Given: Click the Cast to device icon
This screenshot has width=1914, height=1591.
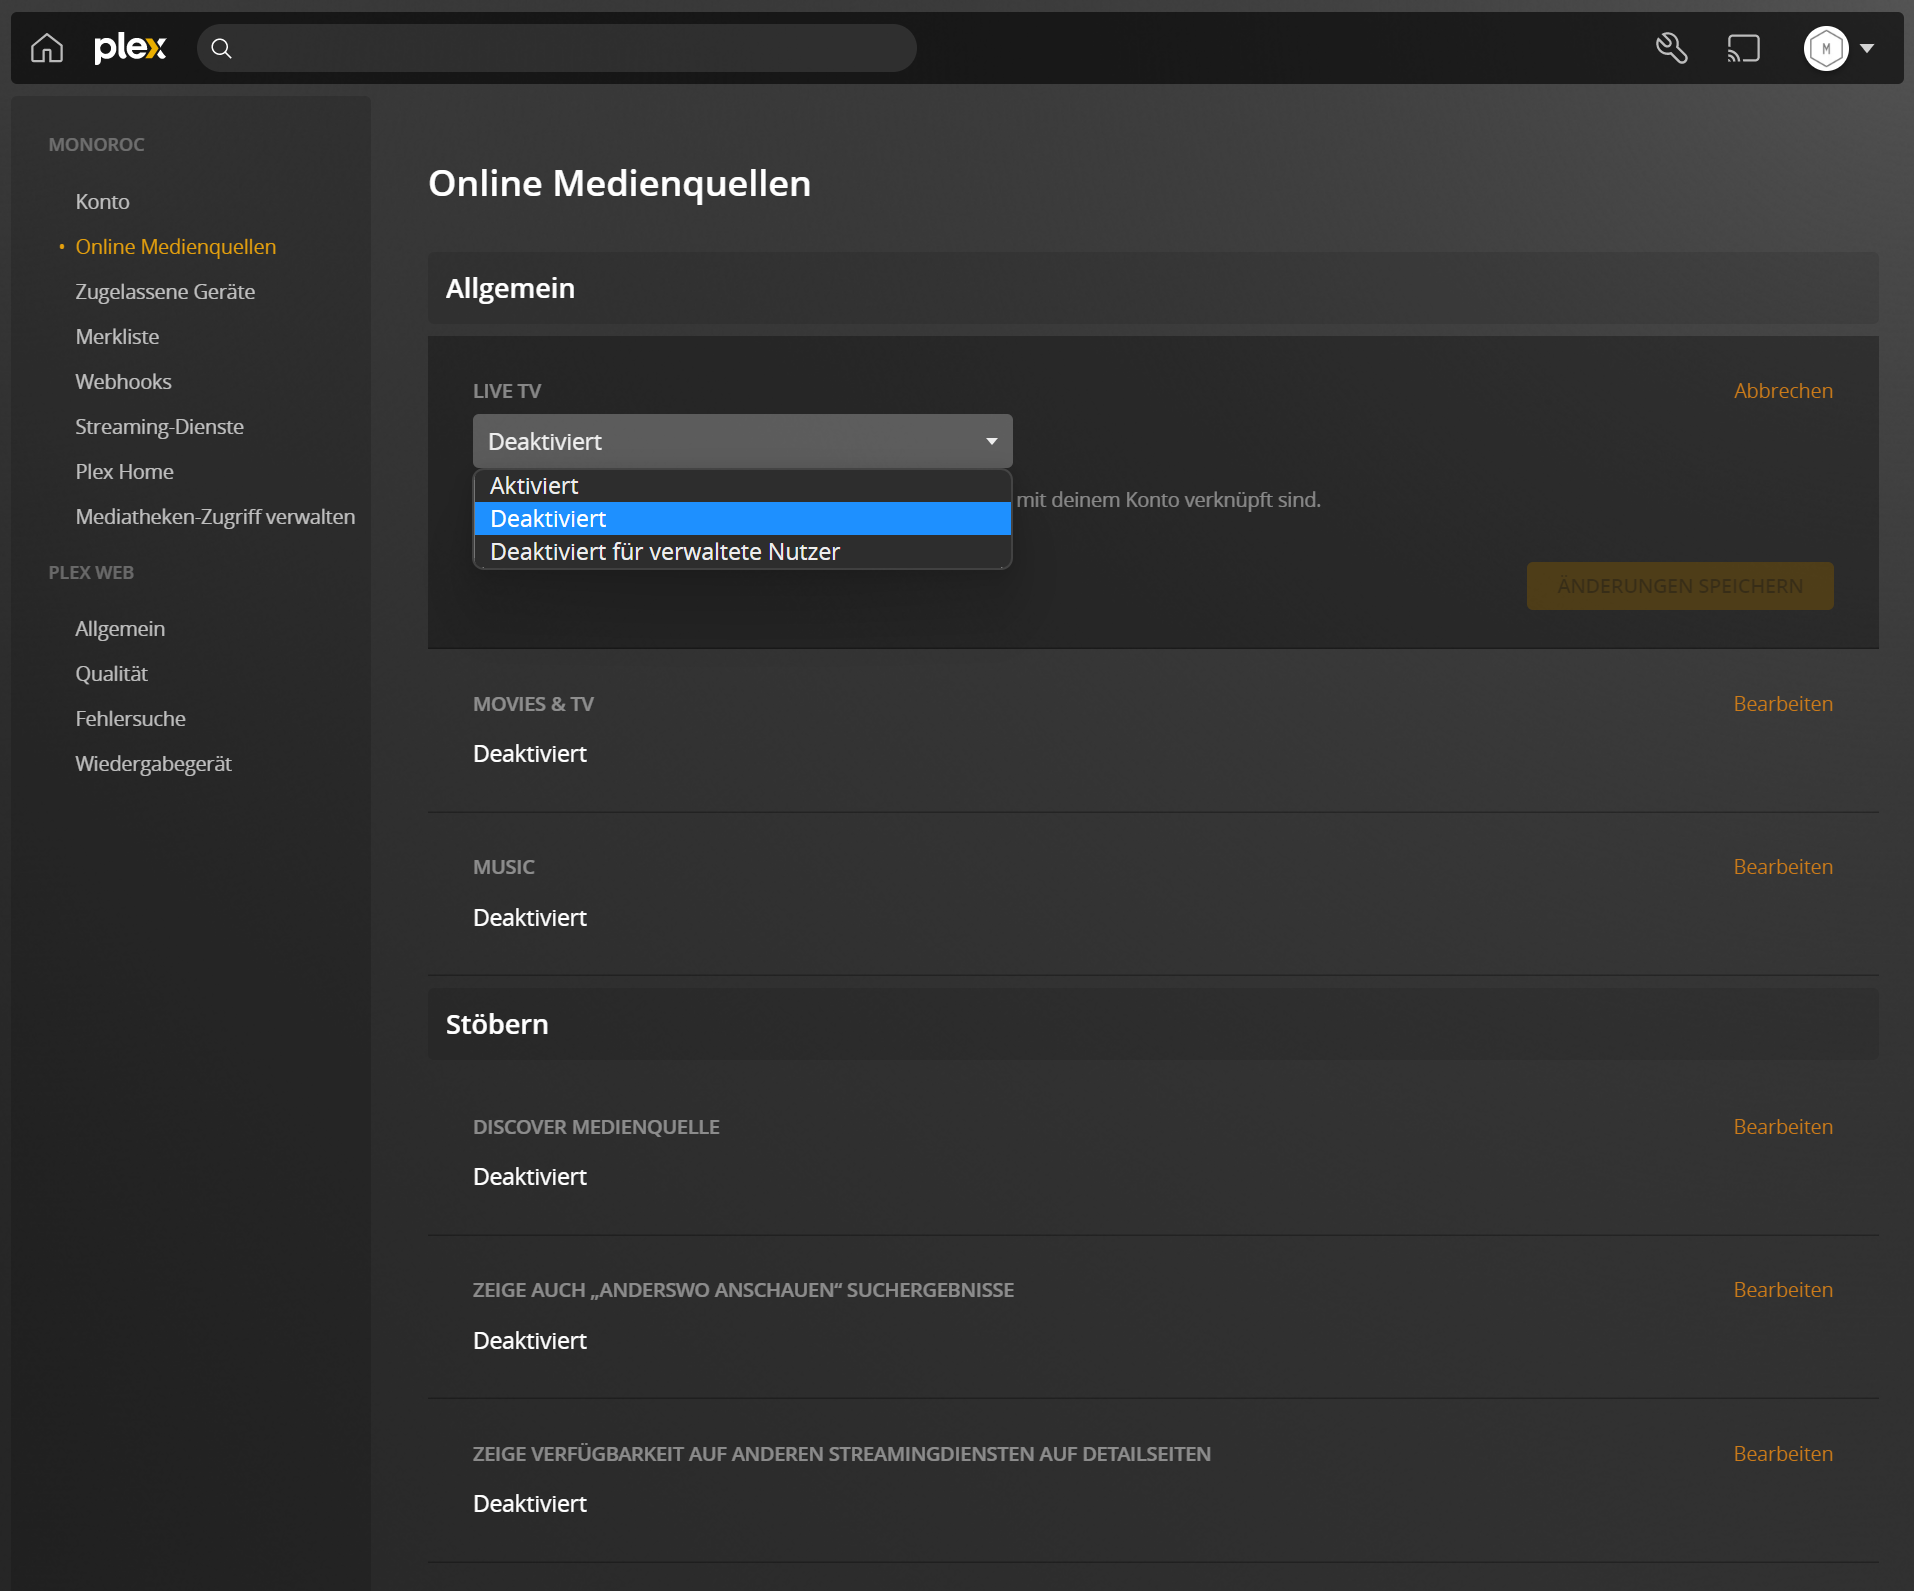Looking at the screenshot, I should point(1743,48).
